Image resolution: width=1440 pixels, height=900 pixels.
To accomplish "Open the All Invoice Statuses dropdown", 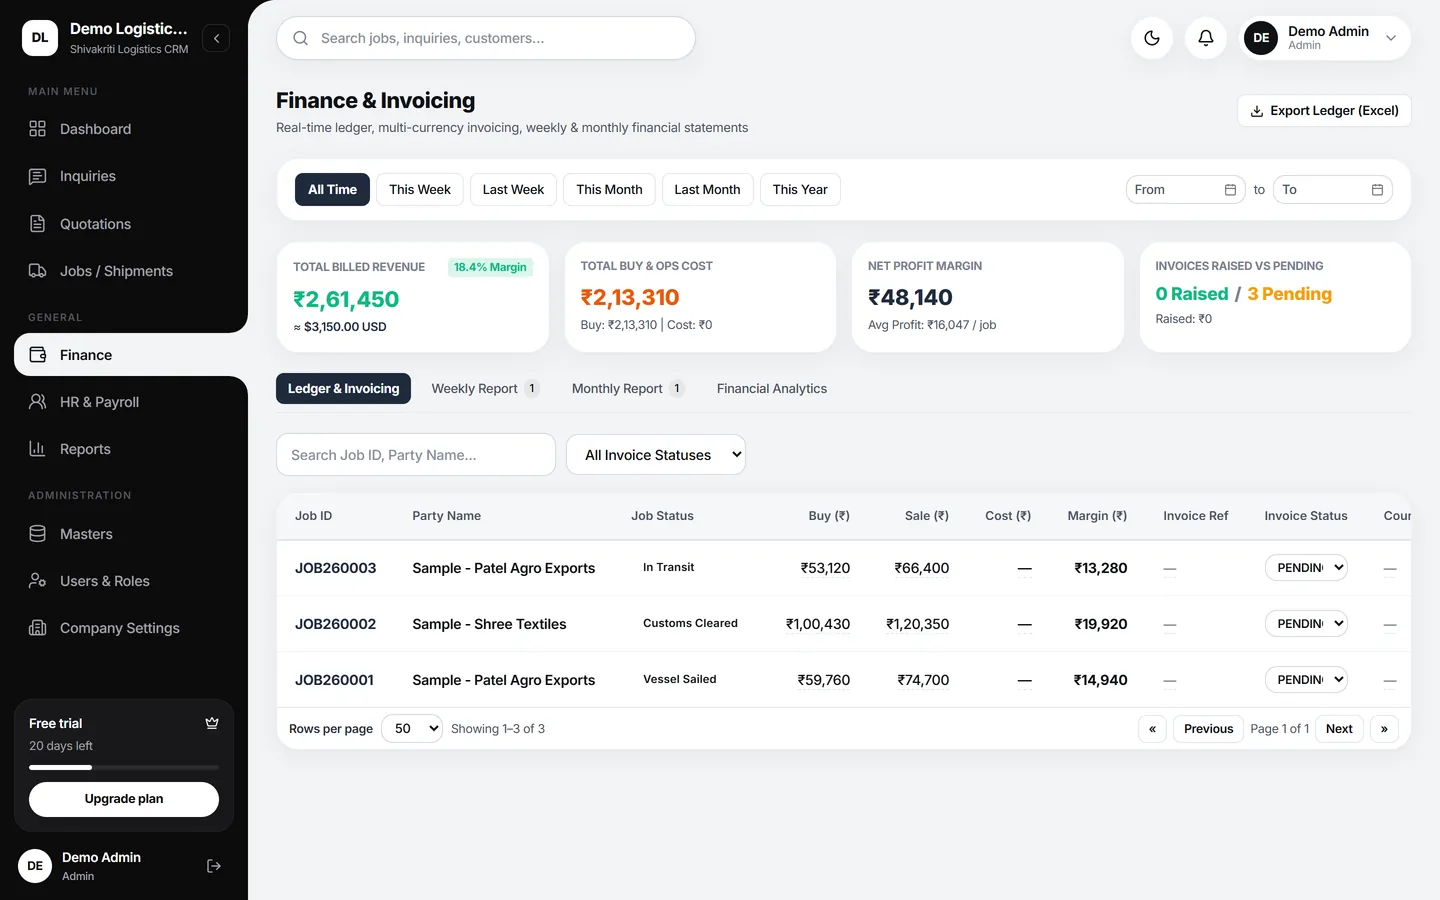I will 656,455.
